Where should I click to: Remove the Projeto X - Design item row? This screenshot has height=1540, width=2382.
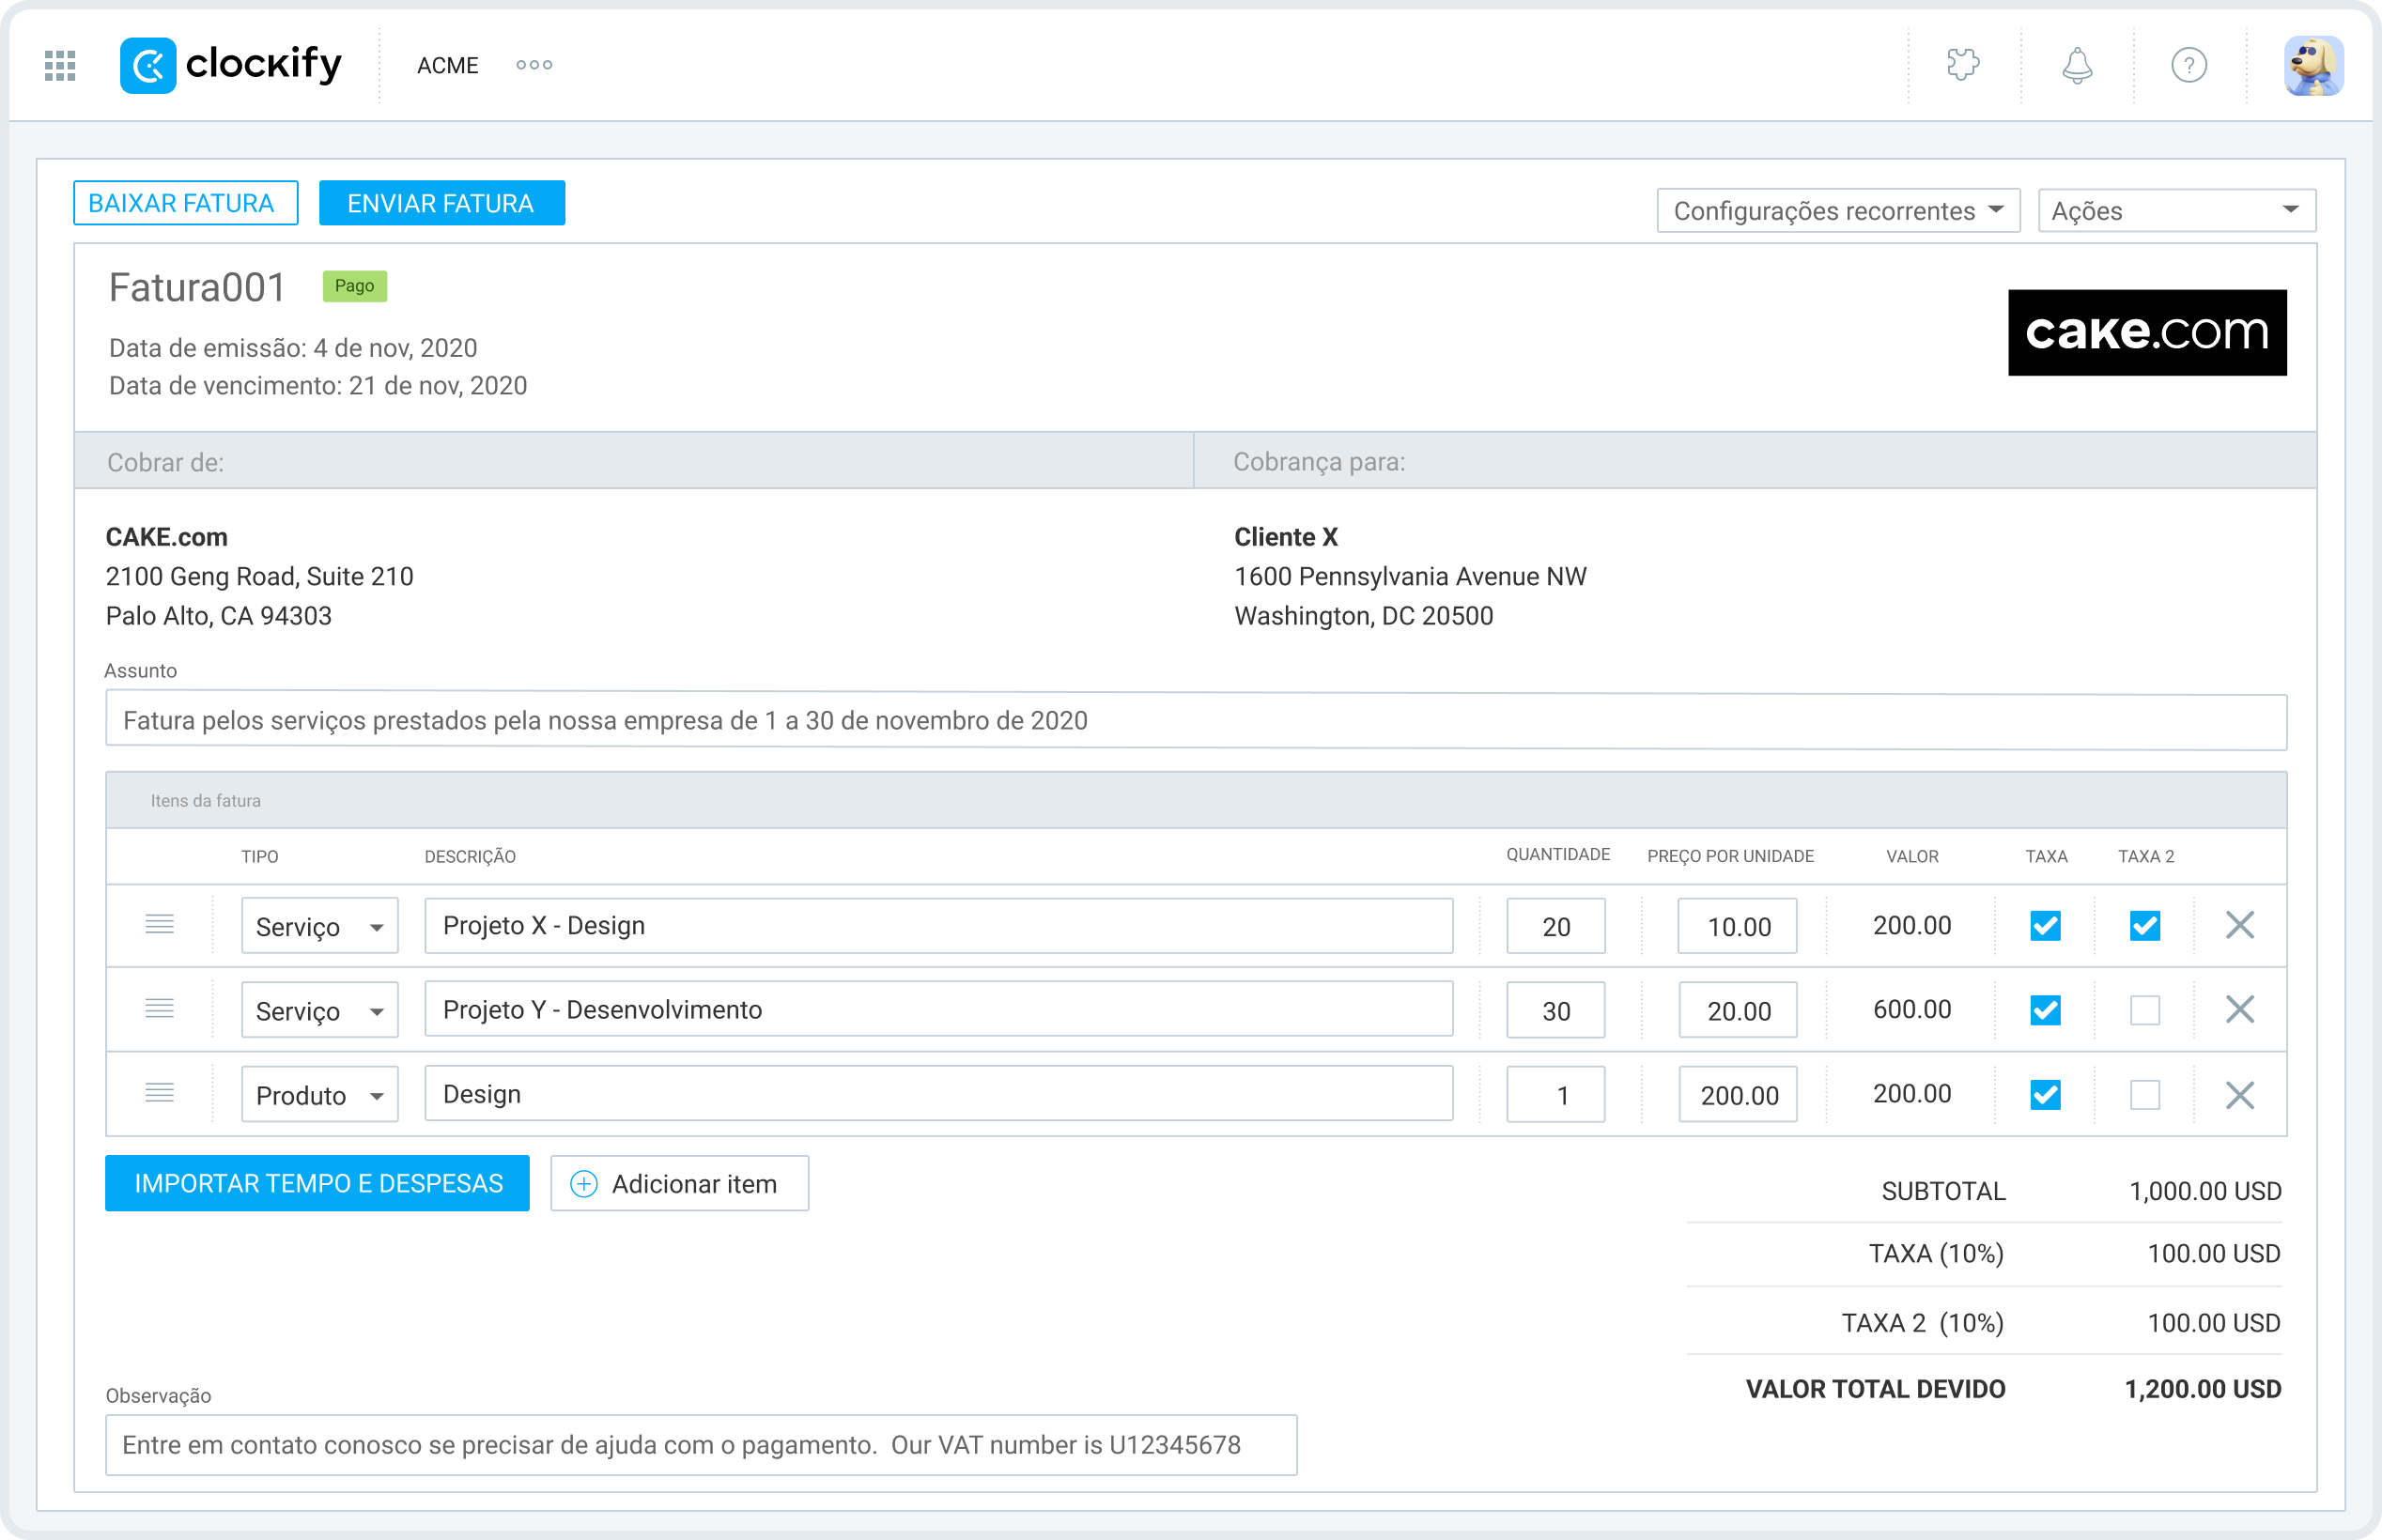pyautogui.click(x=2240, y=925)
